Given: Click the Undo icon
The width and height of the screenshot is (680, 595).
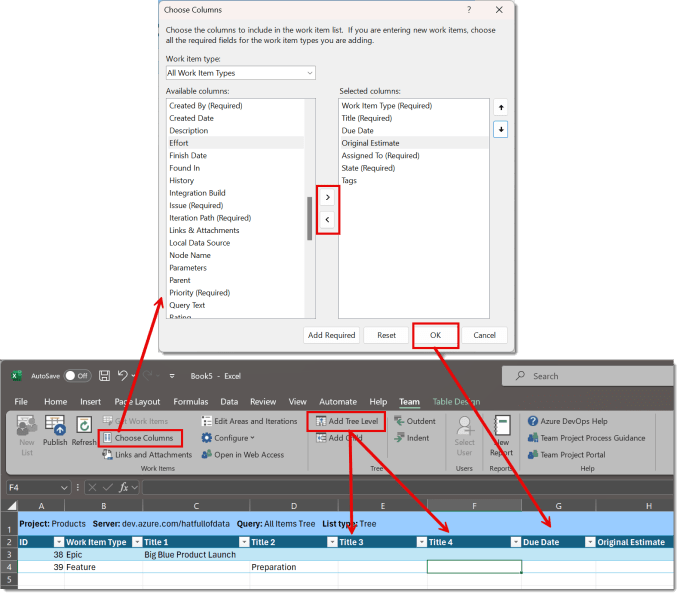Looking at the screenshot, I should (123, 376).
